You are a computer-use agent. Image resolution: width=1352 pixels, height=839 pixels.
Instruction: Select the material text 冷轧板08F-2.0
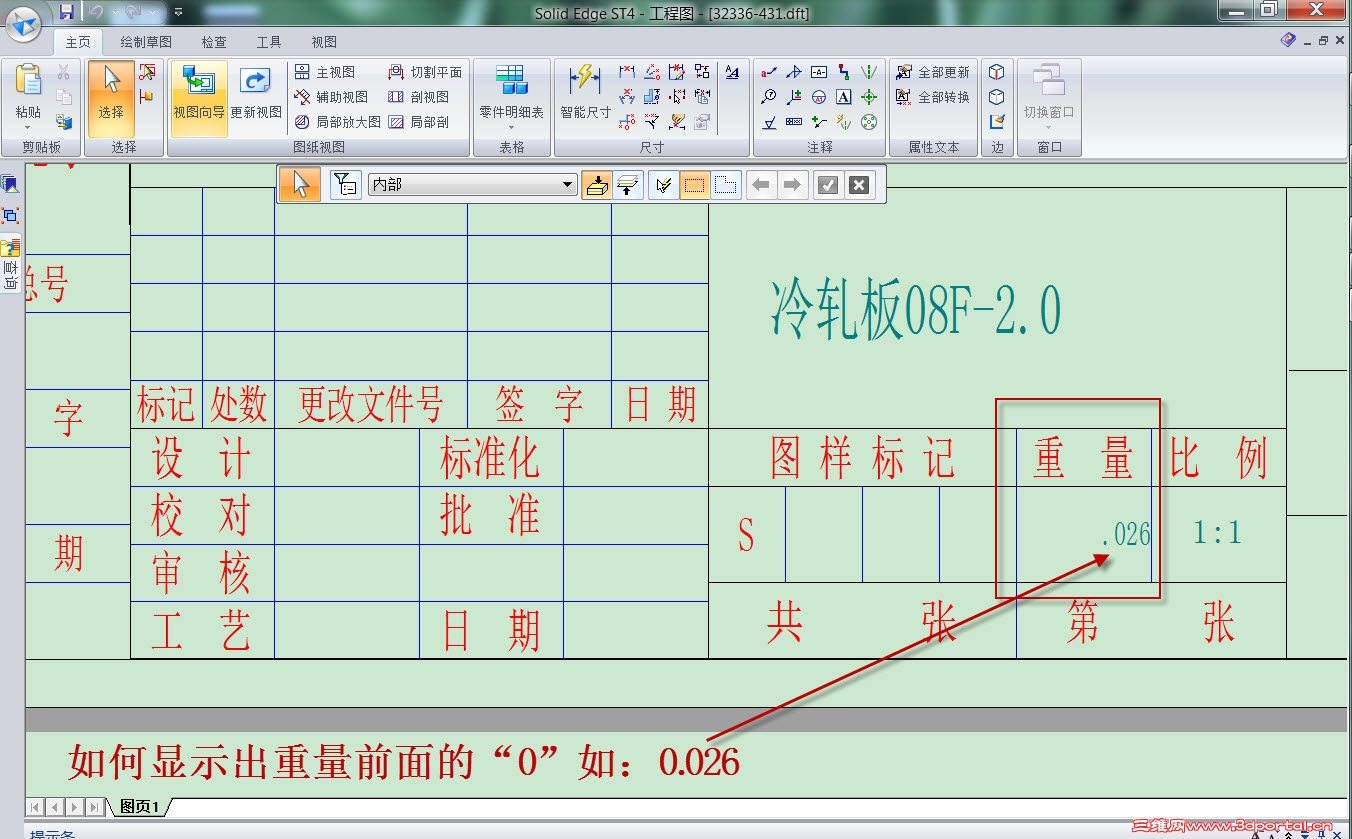(x=915, y=311)
